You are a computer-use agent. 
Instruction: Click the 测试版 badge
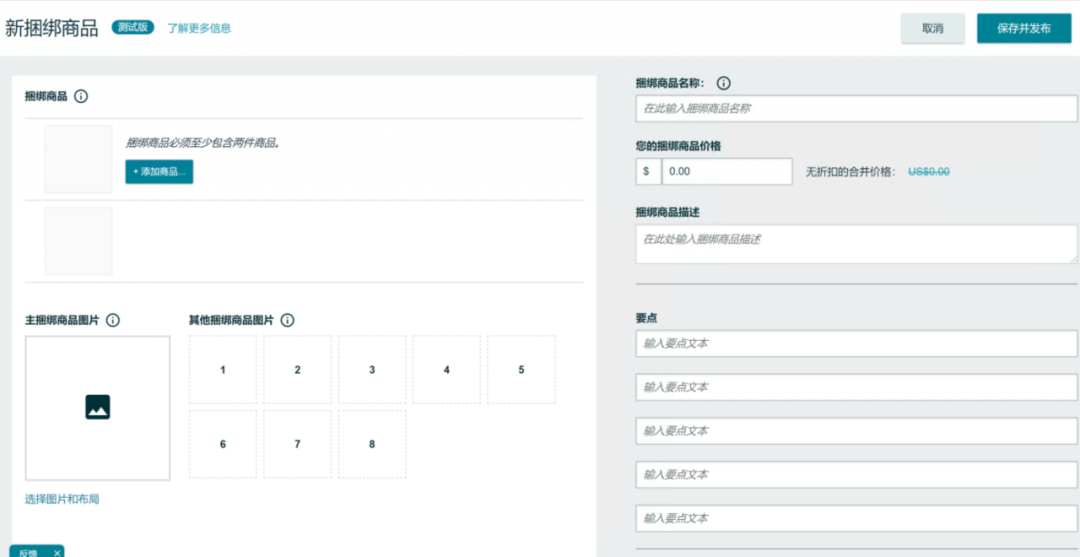[134, 28]
